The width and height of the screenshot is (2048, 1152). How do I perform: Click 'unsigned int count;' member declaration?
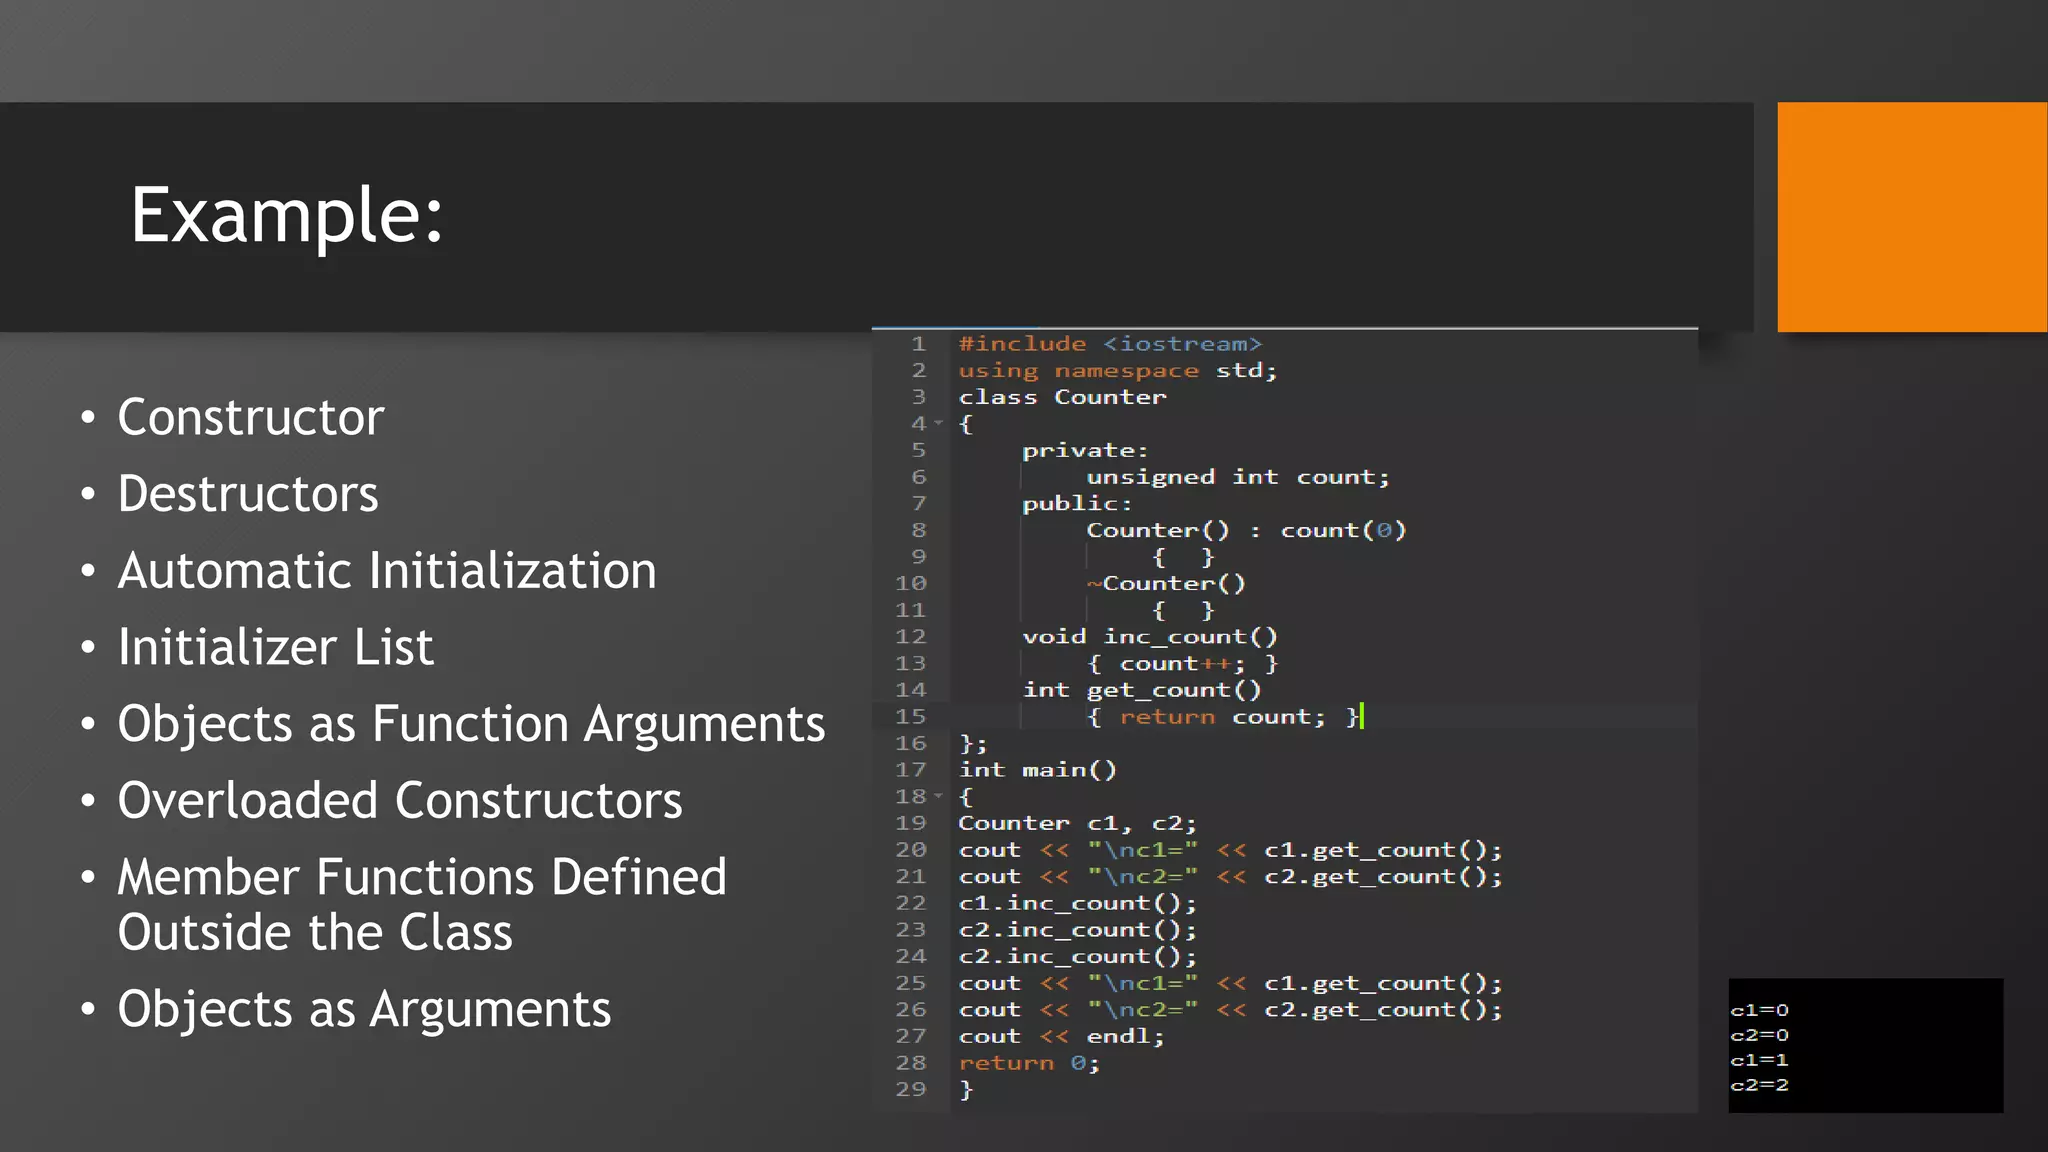[1238, 477]
